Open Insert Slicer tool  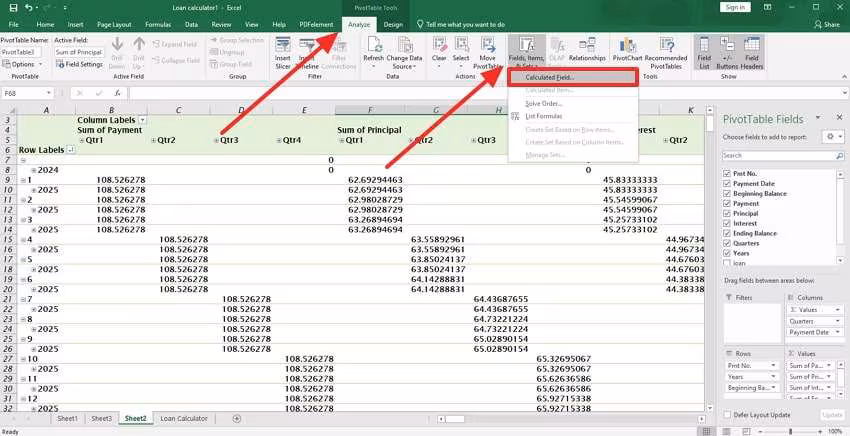click(x=282, y=53)
